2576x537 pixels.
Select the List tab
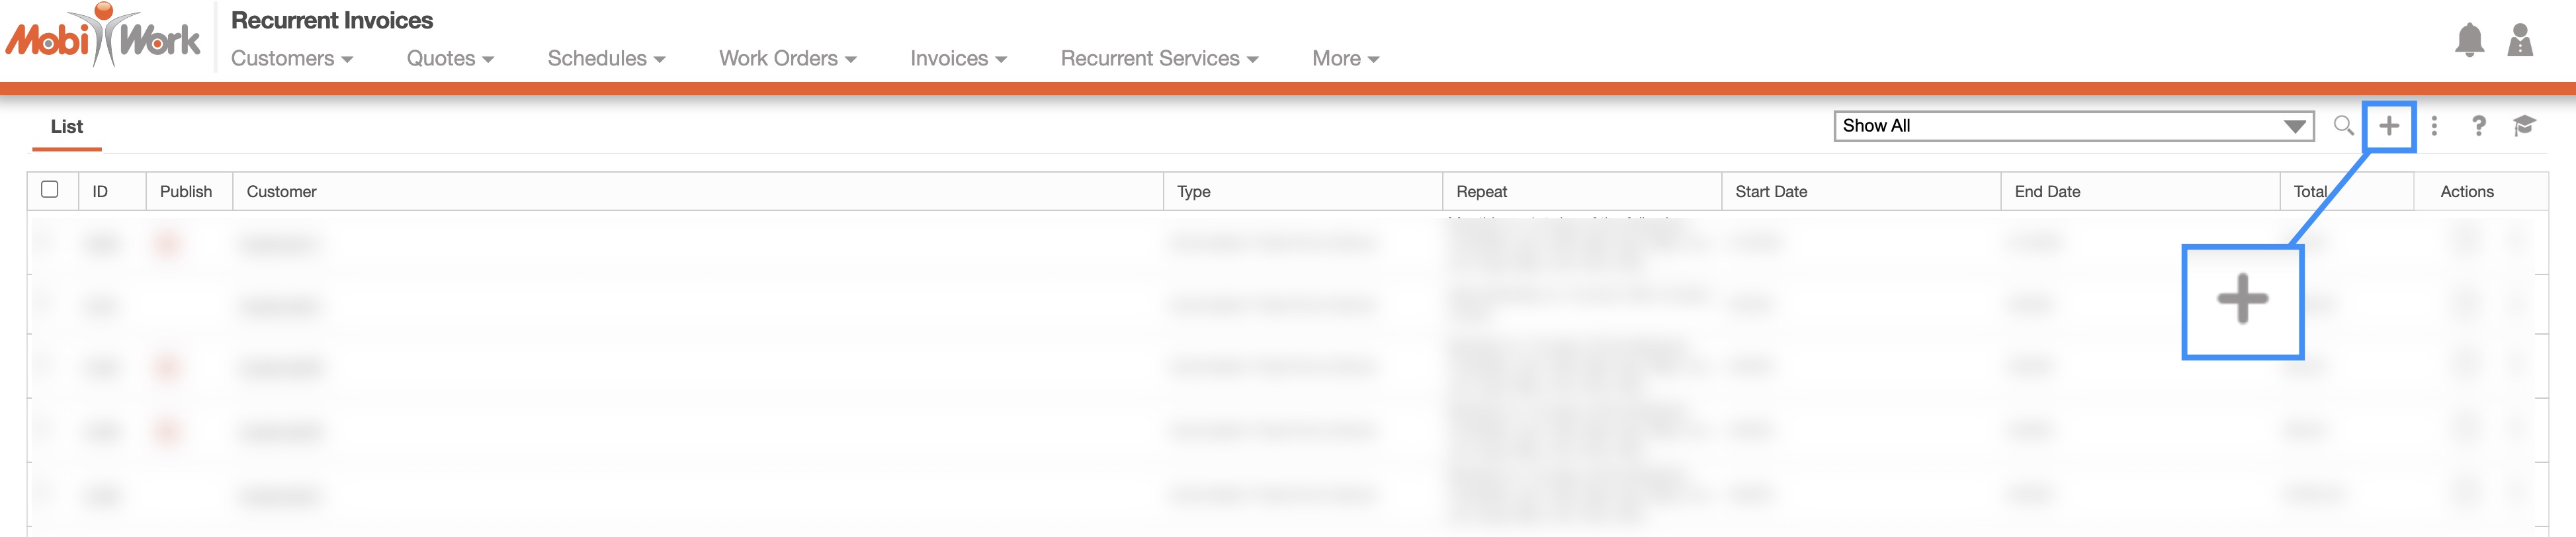coord(66,127)
